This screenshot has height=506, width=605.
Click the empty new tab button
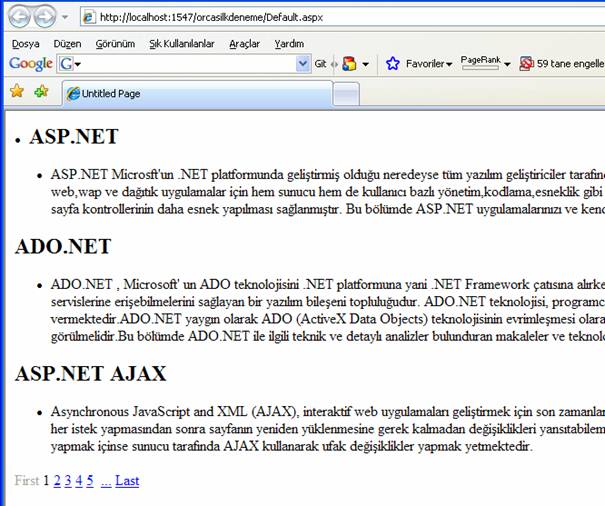point(346,94)
